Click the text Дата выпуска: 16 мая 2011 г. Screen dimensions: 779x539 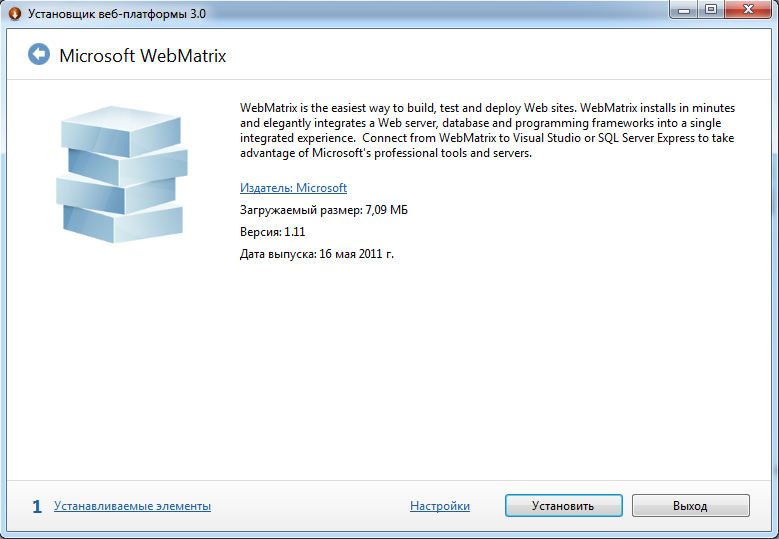point(316,254)
